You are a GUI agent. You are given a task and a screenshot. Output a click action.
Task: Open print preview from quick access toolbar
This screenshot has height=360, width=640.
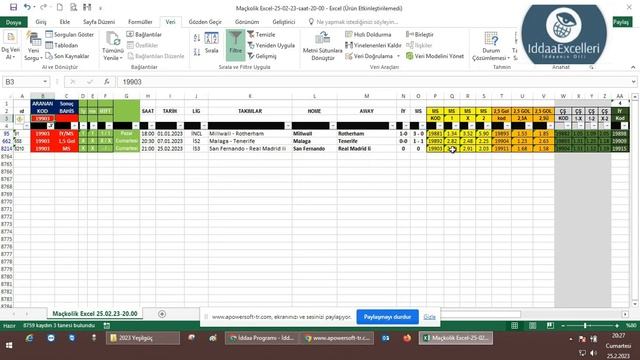click(73, 7)
